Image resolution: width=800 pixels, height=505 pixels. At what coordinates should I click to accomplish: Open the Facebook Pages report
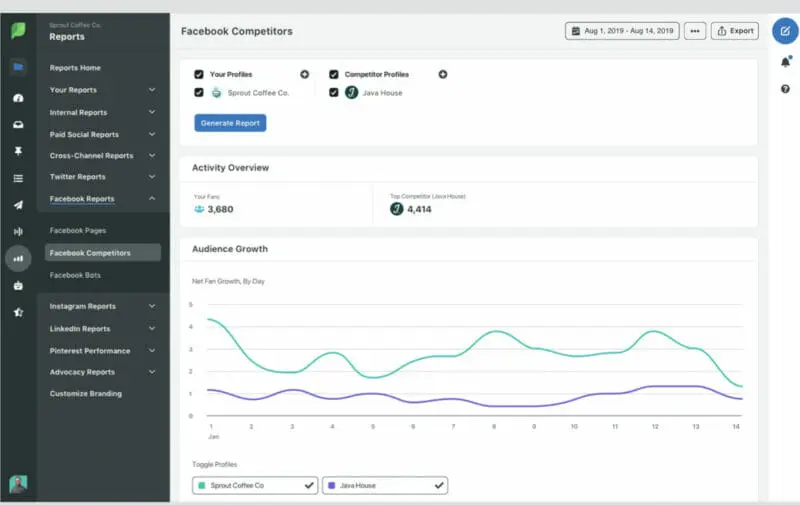click(76, 231)
